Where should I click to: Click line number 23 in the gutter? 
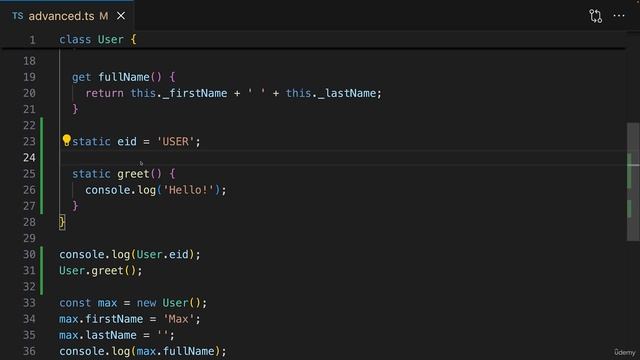pyautogui.click(x=29, y=142)
